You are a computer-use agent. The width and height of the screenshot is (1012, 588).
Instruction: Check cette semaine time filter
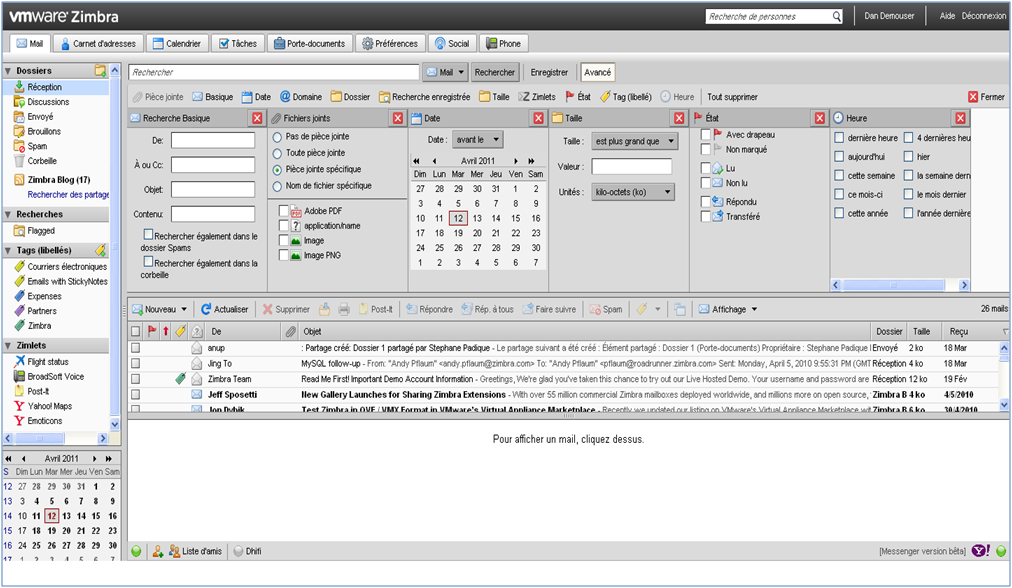(839, 176)
